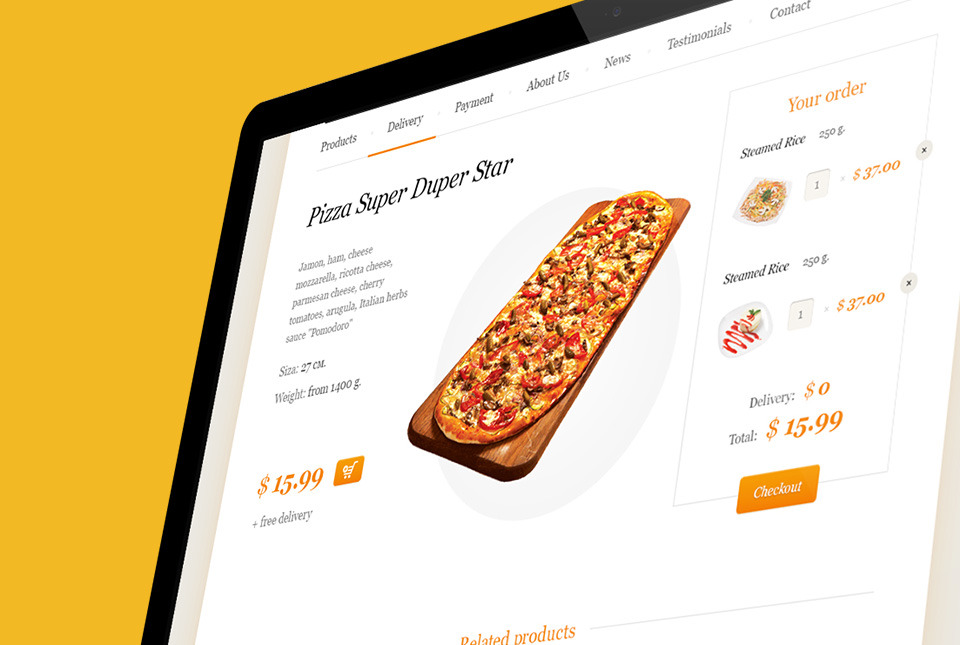Open the noodle dish thumbnail in order
This screenshot has height=645, width=960.
point(762,199)
